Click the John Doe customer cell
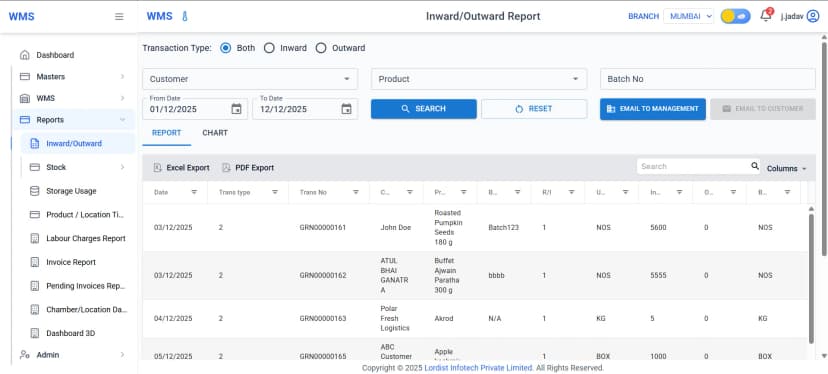Image resolution: width=828 pixels, height=374 pixels. 396,228
